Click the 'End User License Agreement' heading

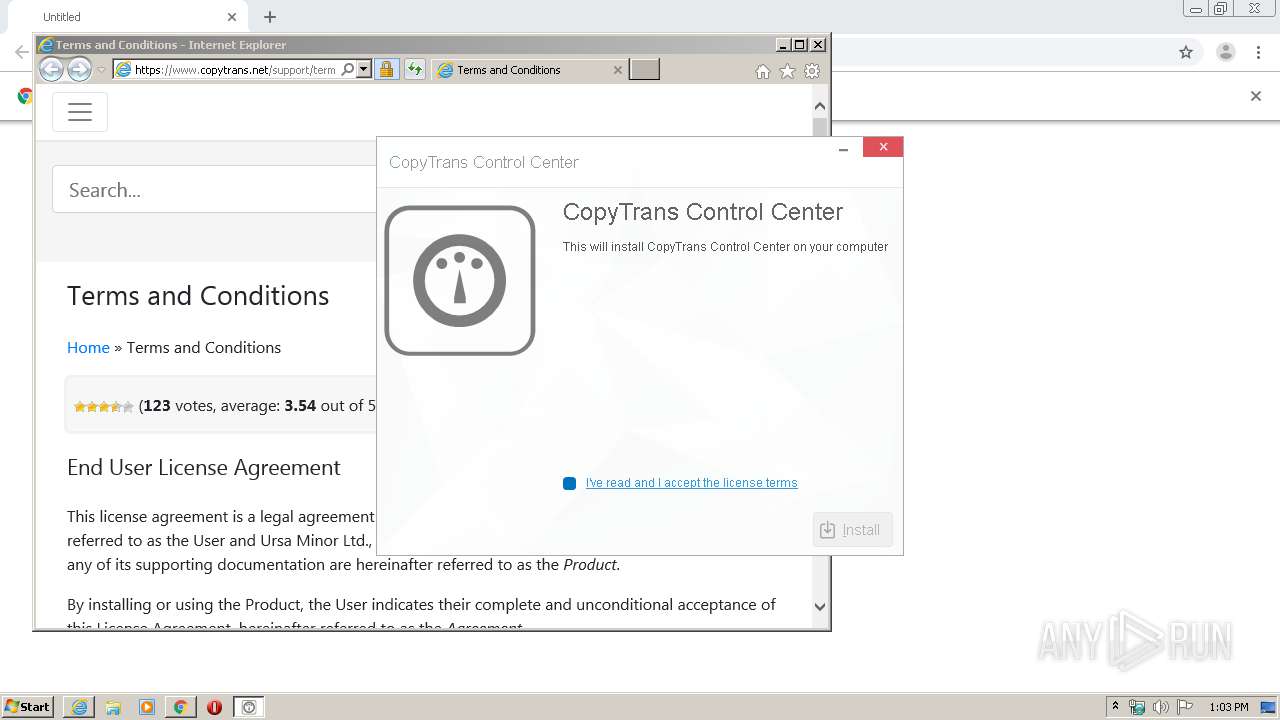click(x=204, y=467)
